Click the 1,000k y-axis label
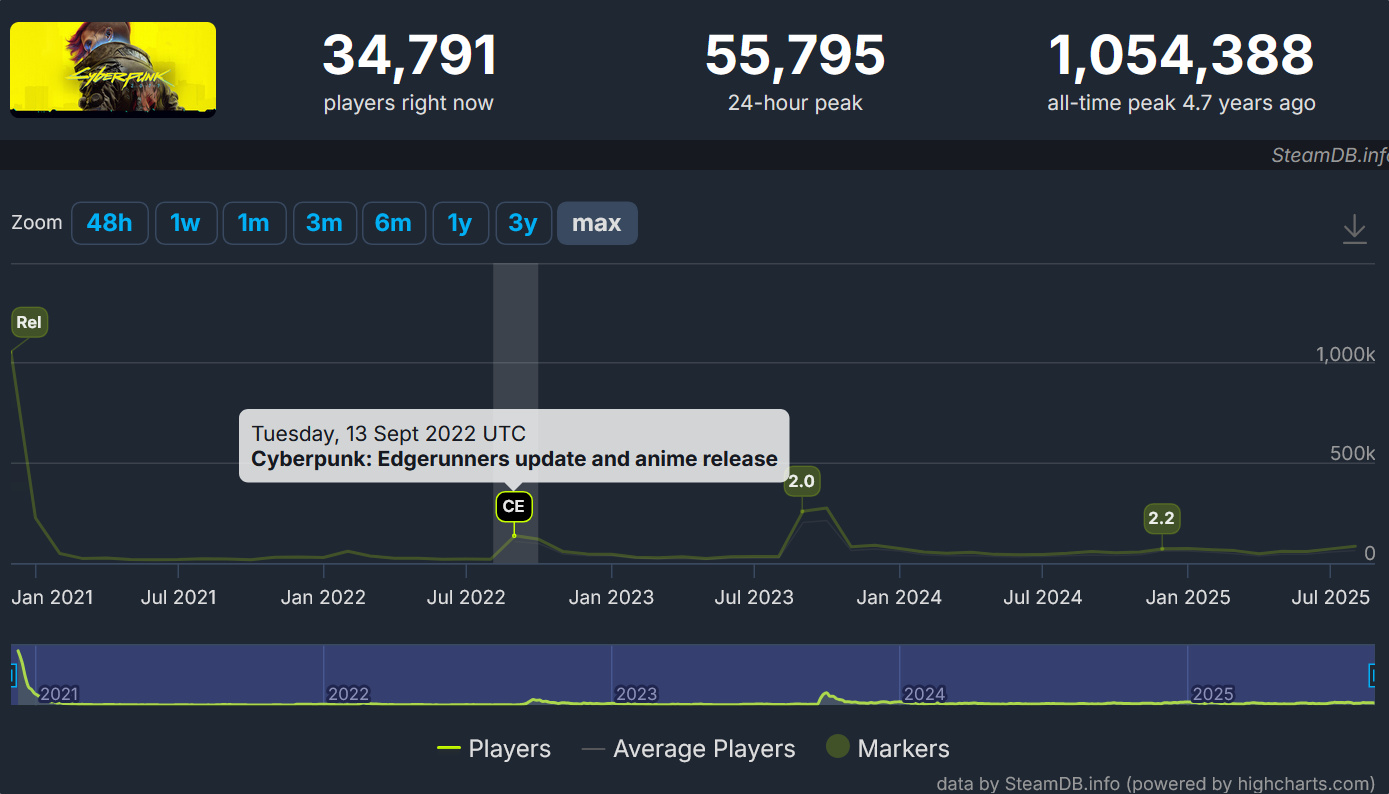1389x794 pixels. pos(1346,355)
